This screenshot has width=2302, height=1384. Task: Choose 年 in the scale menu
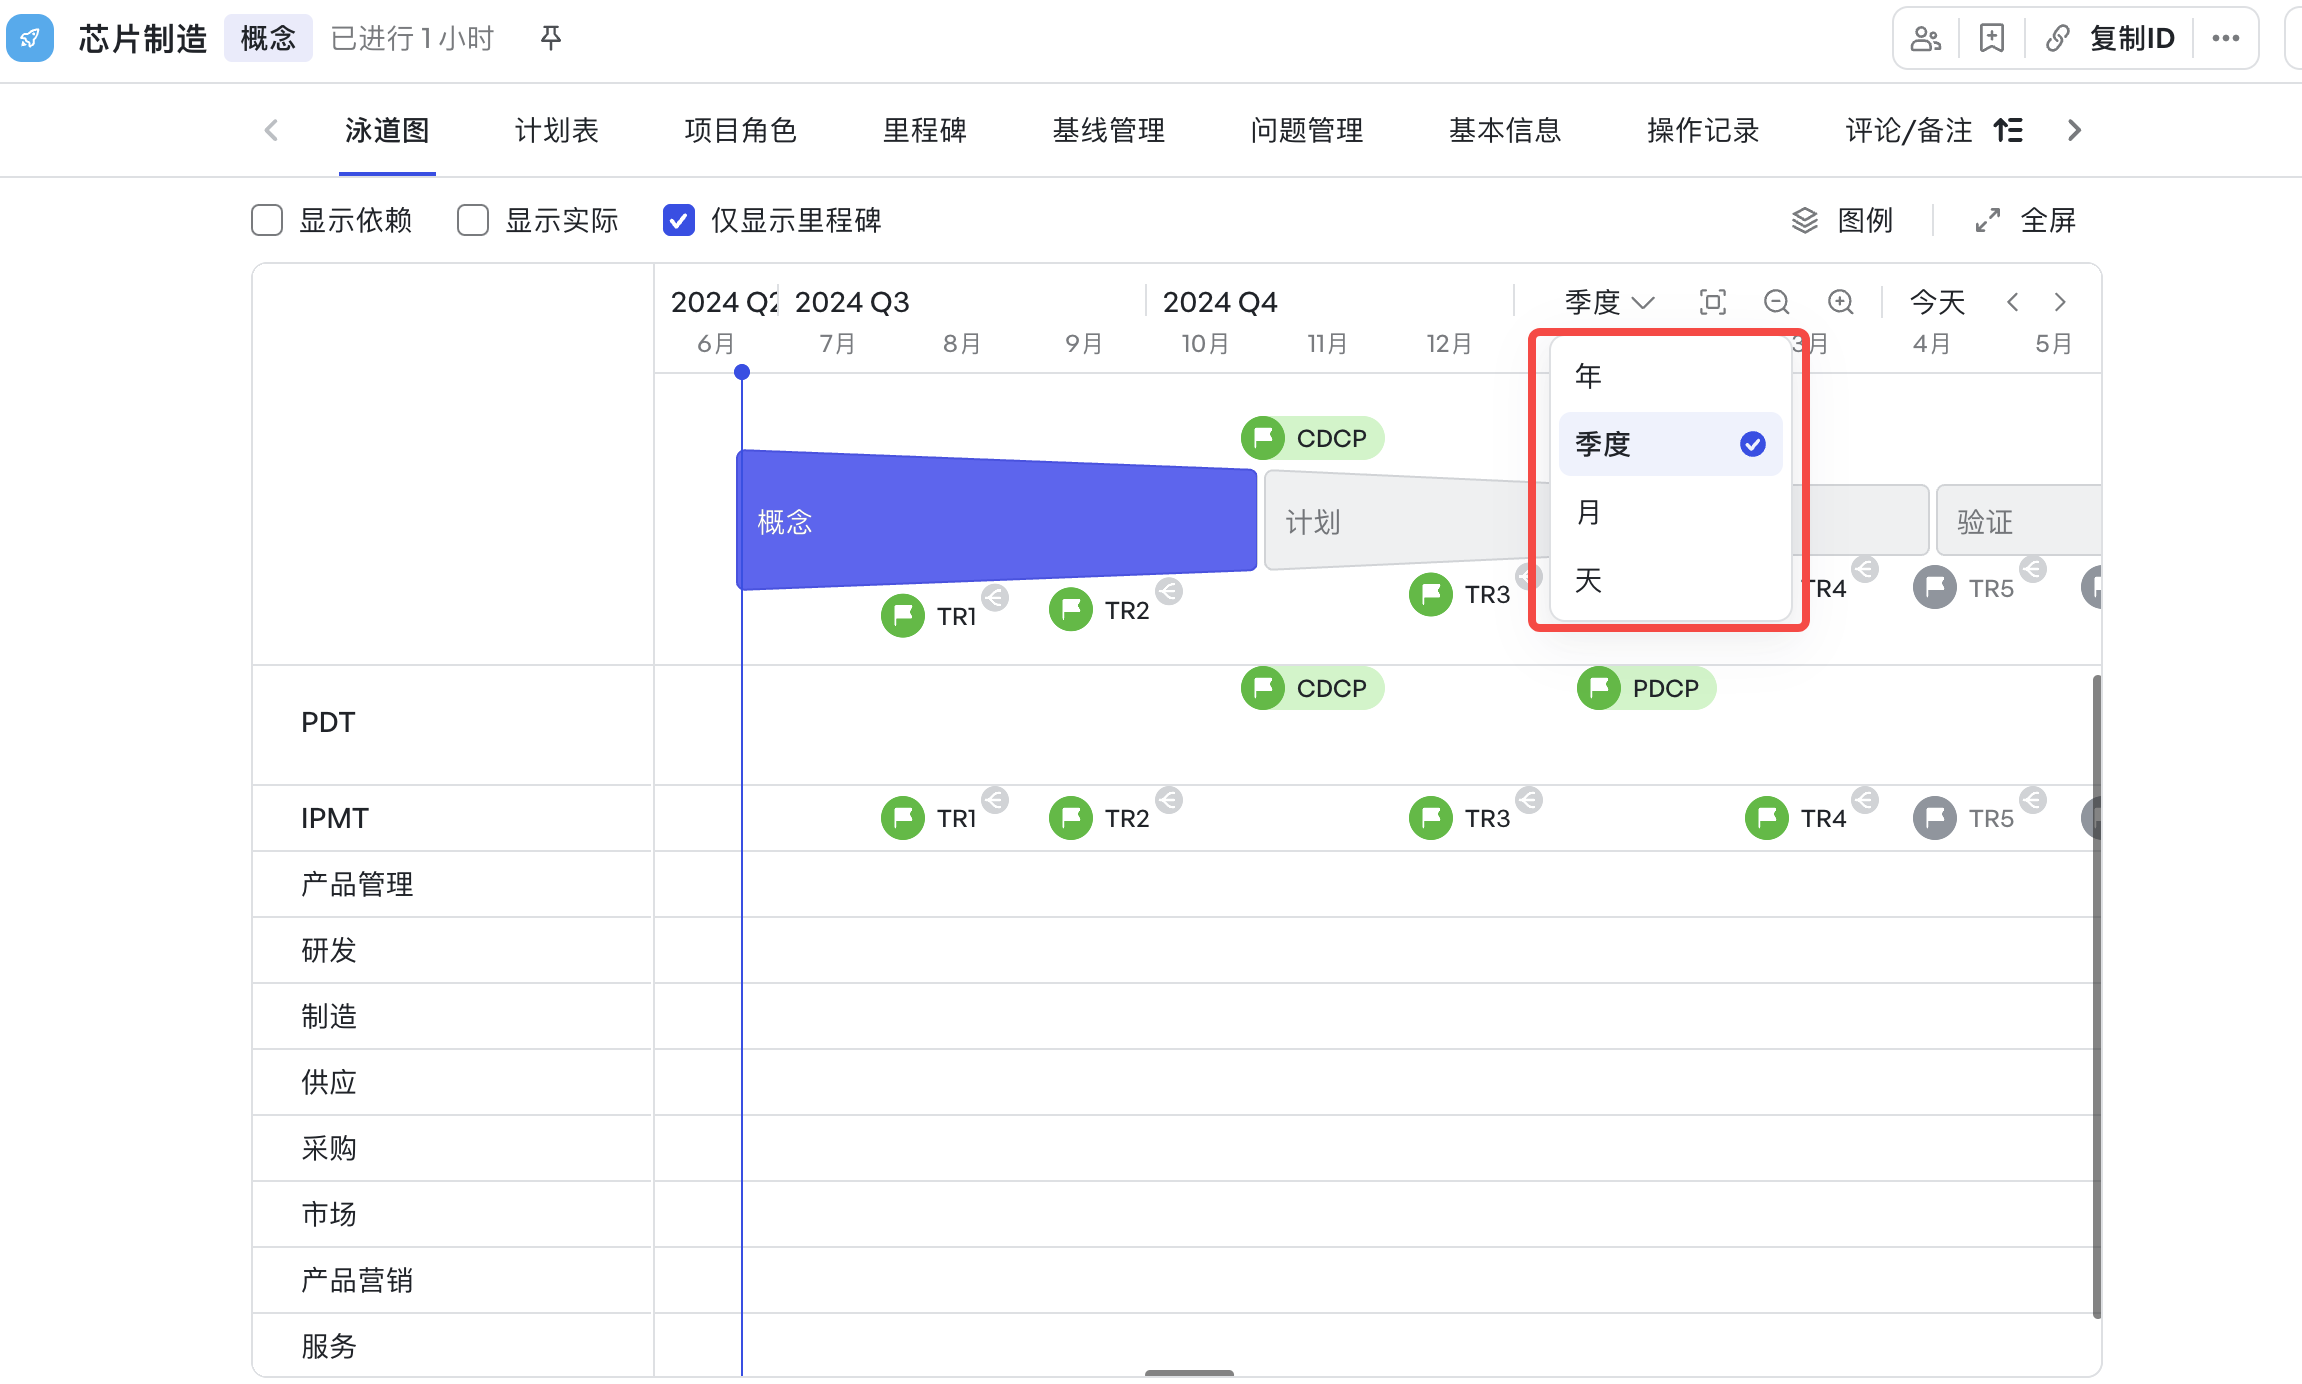(x=1670, y=376)
